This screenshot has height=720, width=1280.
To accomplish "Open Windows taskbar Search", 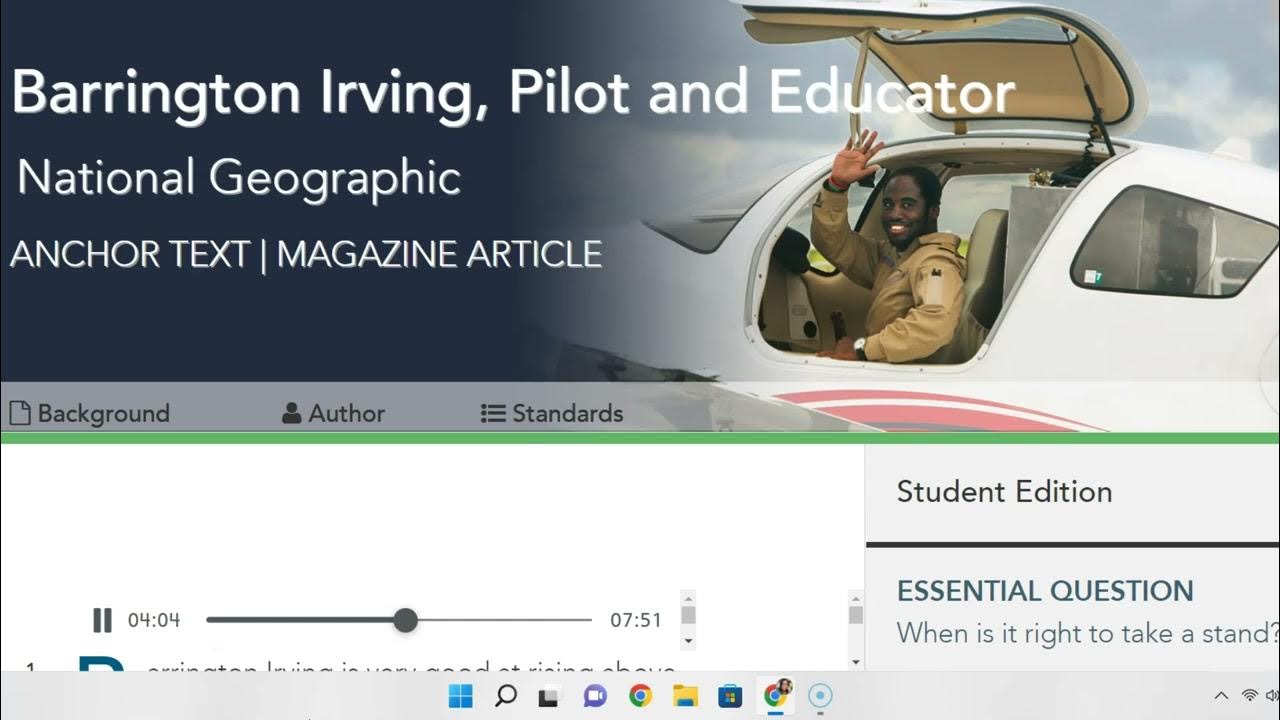I will tap(506, 696).
